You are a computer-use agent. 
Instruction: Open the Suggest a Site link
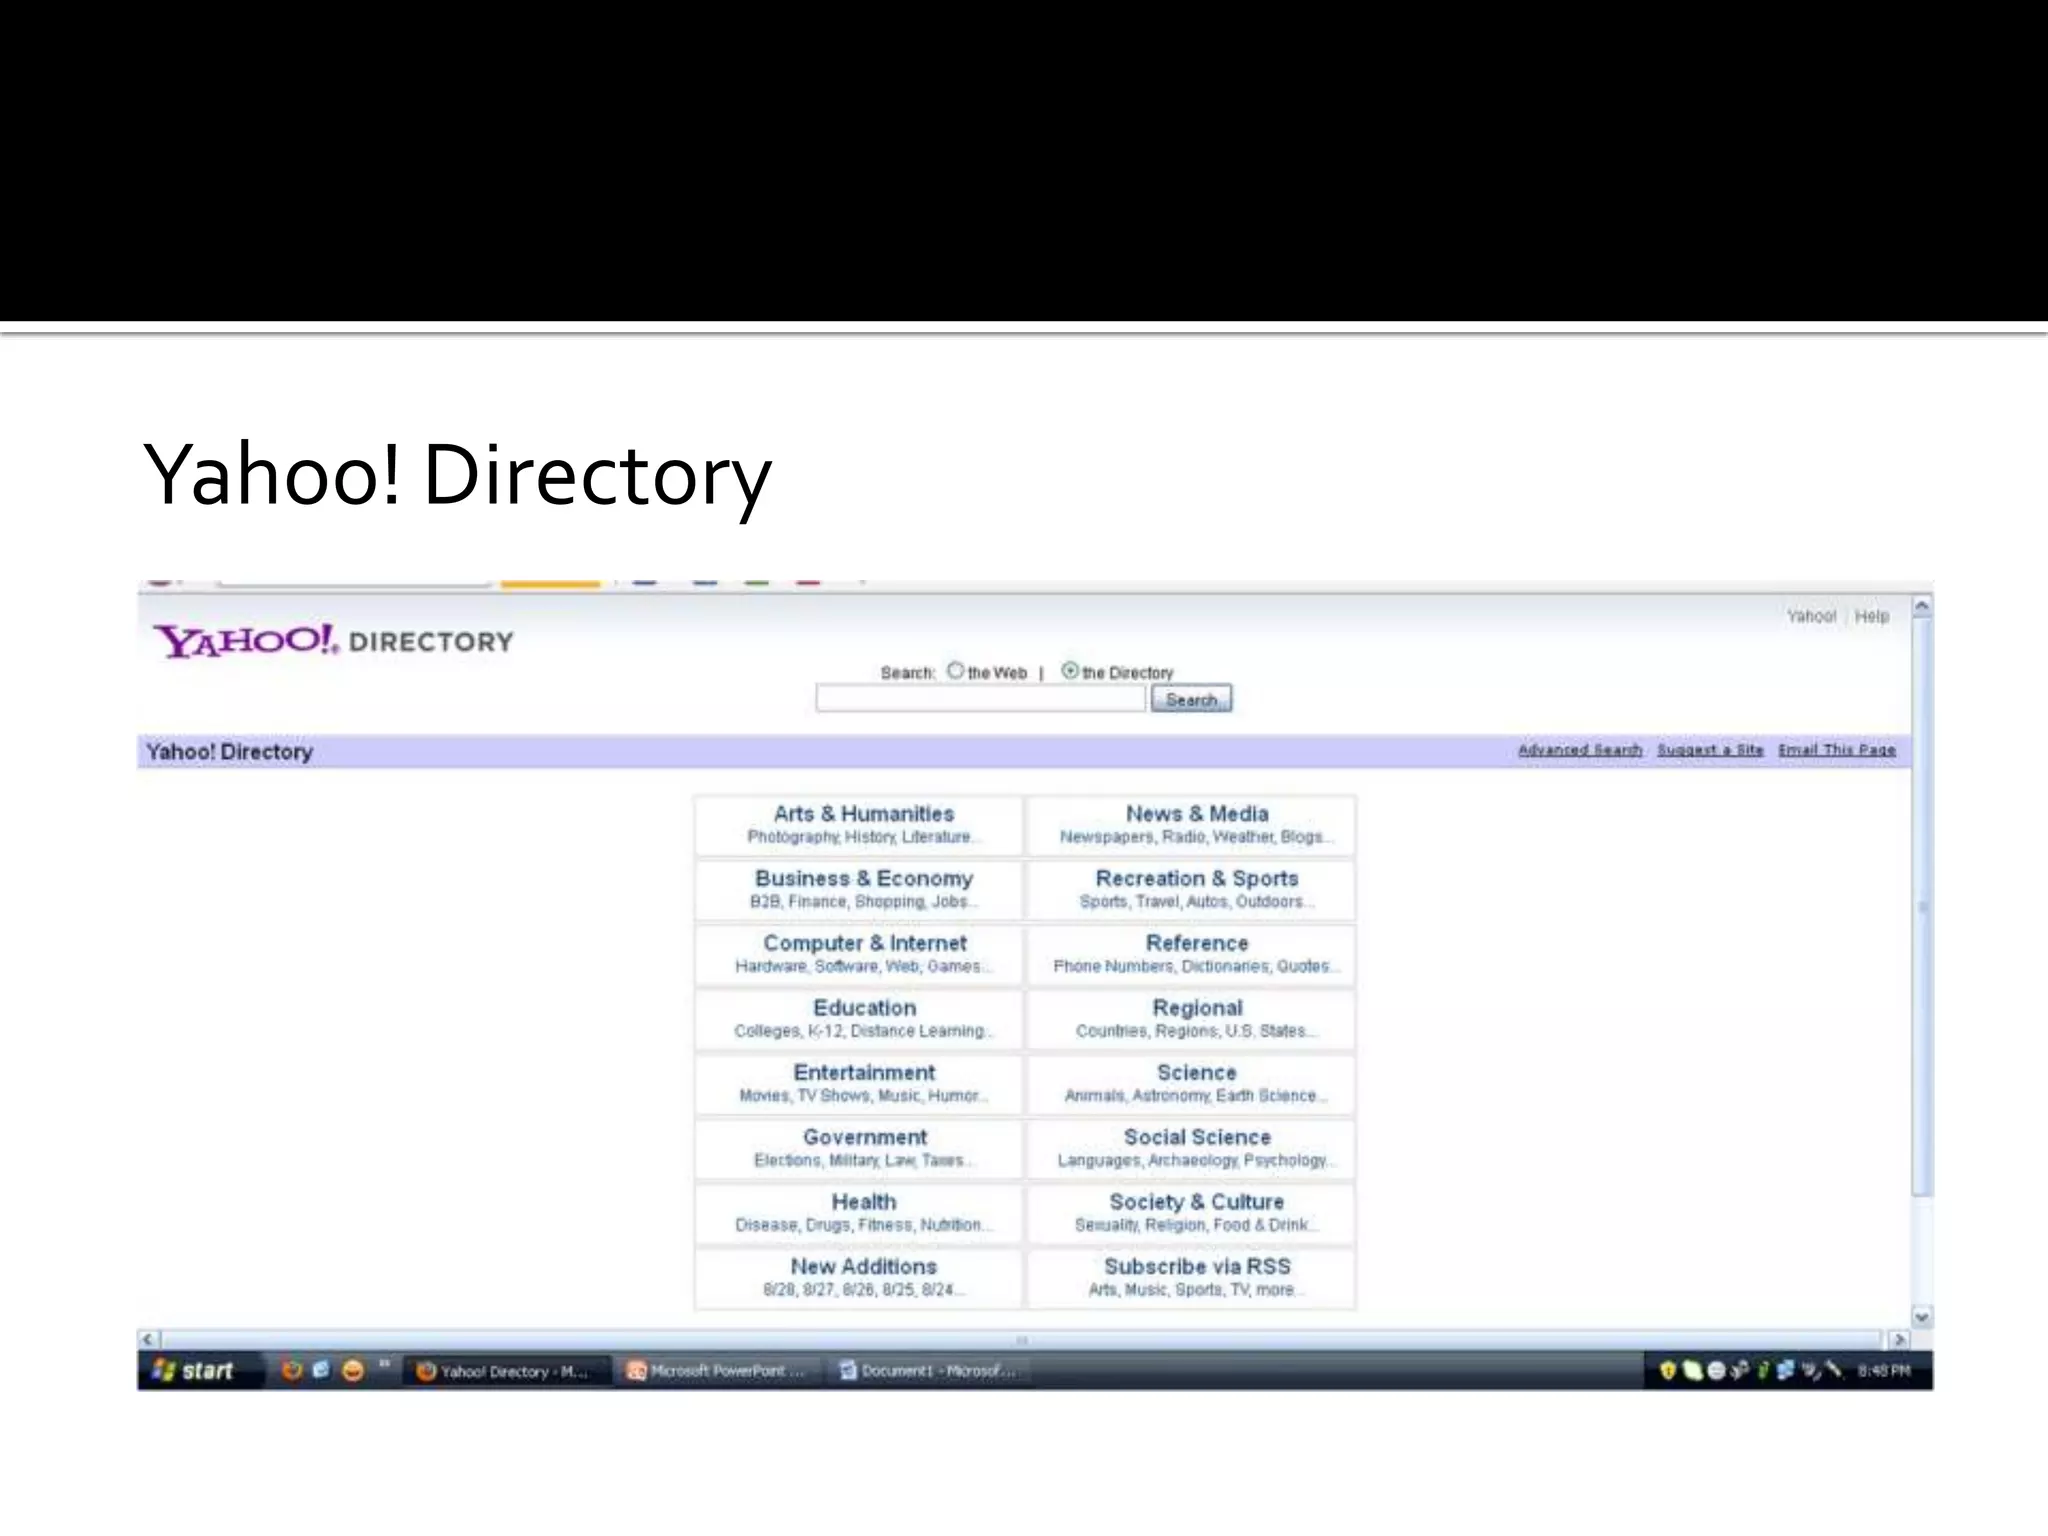[x=1710, y=750]
